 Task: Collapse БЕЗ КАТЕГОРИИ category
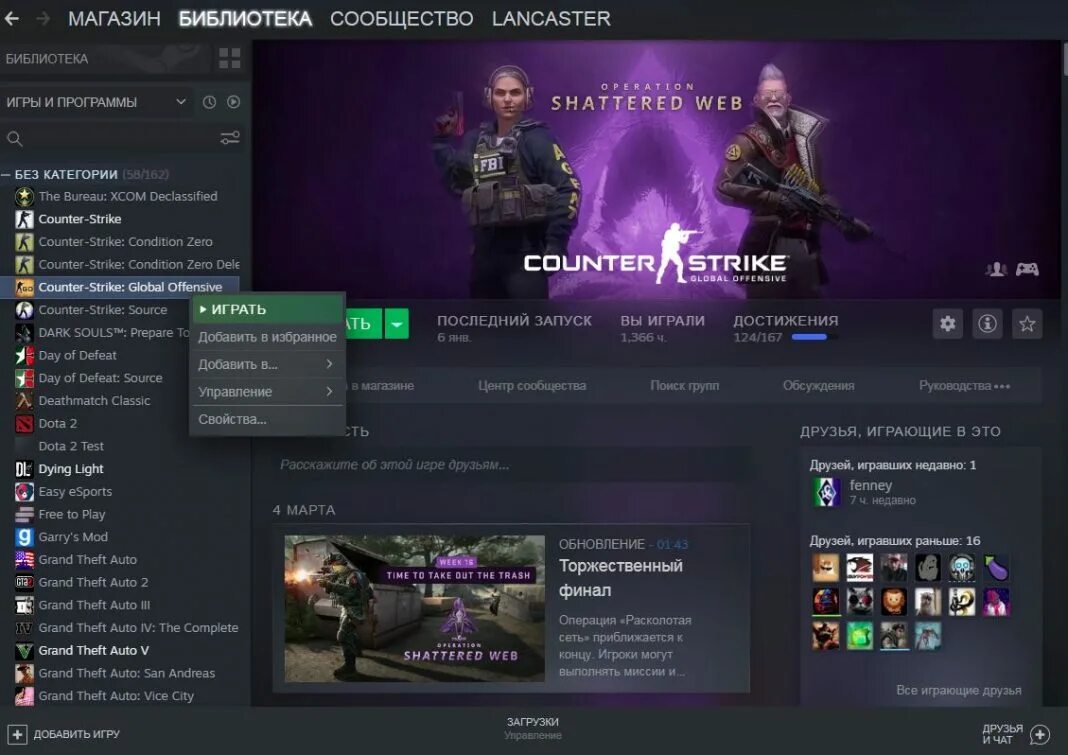coord(5,175)
